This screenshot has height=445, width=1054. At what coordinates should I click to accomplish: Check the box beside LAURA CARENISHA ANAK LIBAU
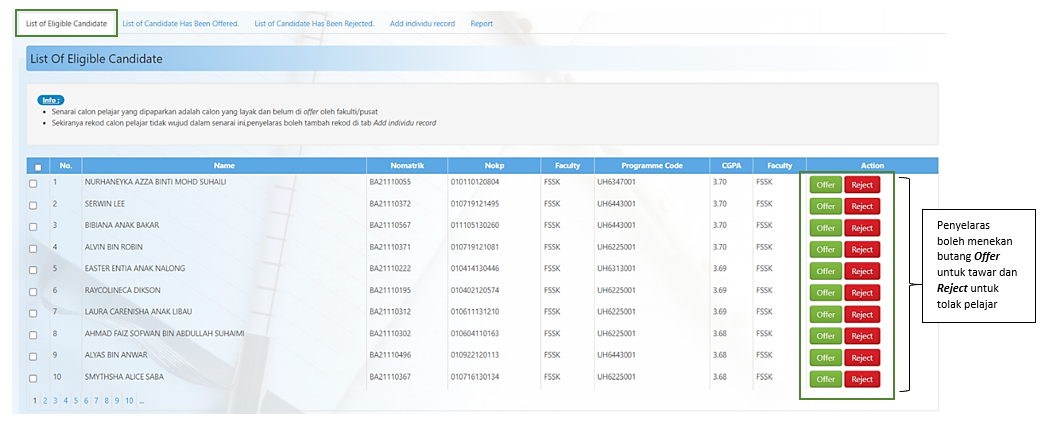point(33,313)
